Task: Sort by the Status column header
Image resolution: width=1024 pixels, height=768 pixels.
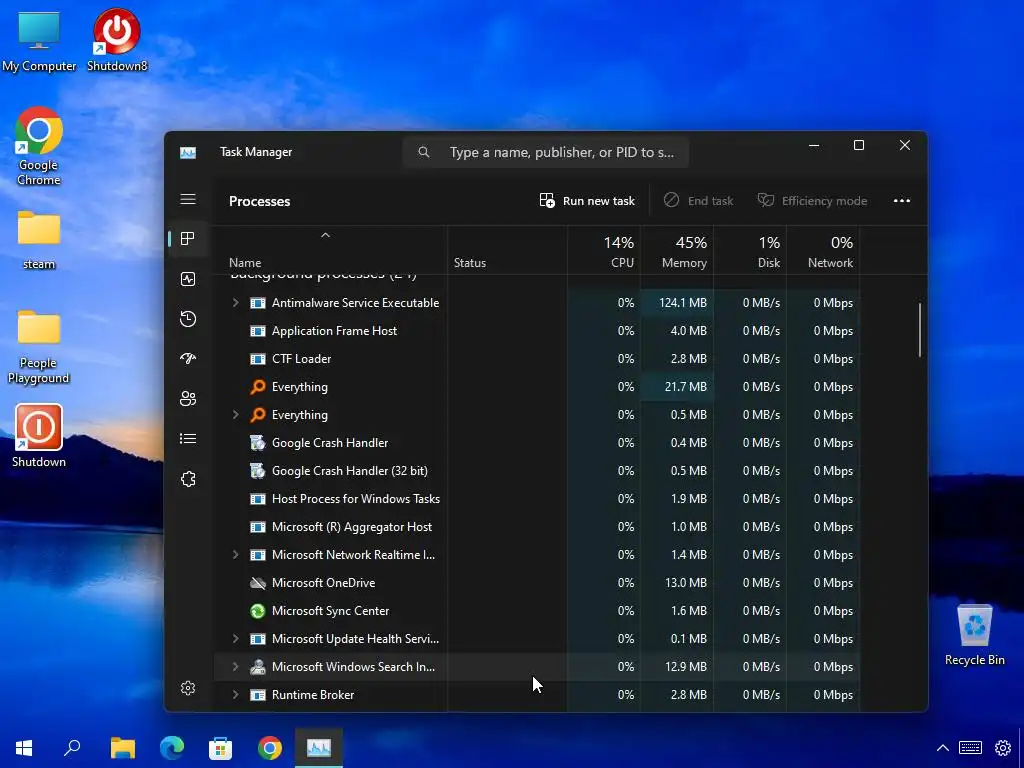Action: point(507,251)
